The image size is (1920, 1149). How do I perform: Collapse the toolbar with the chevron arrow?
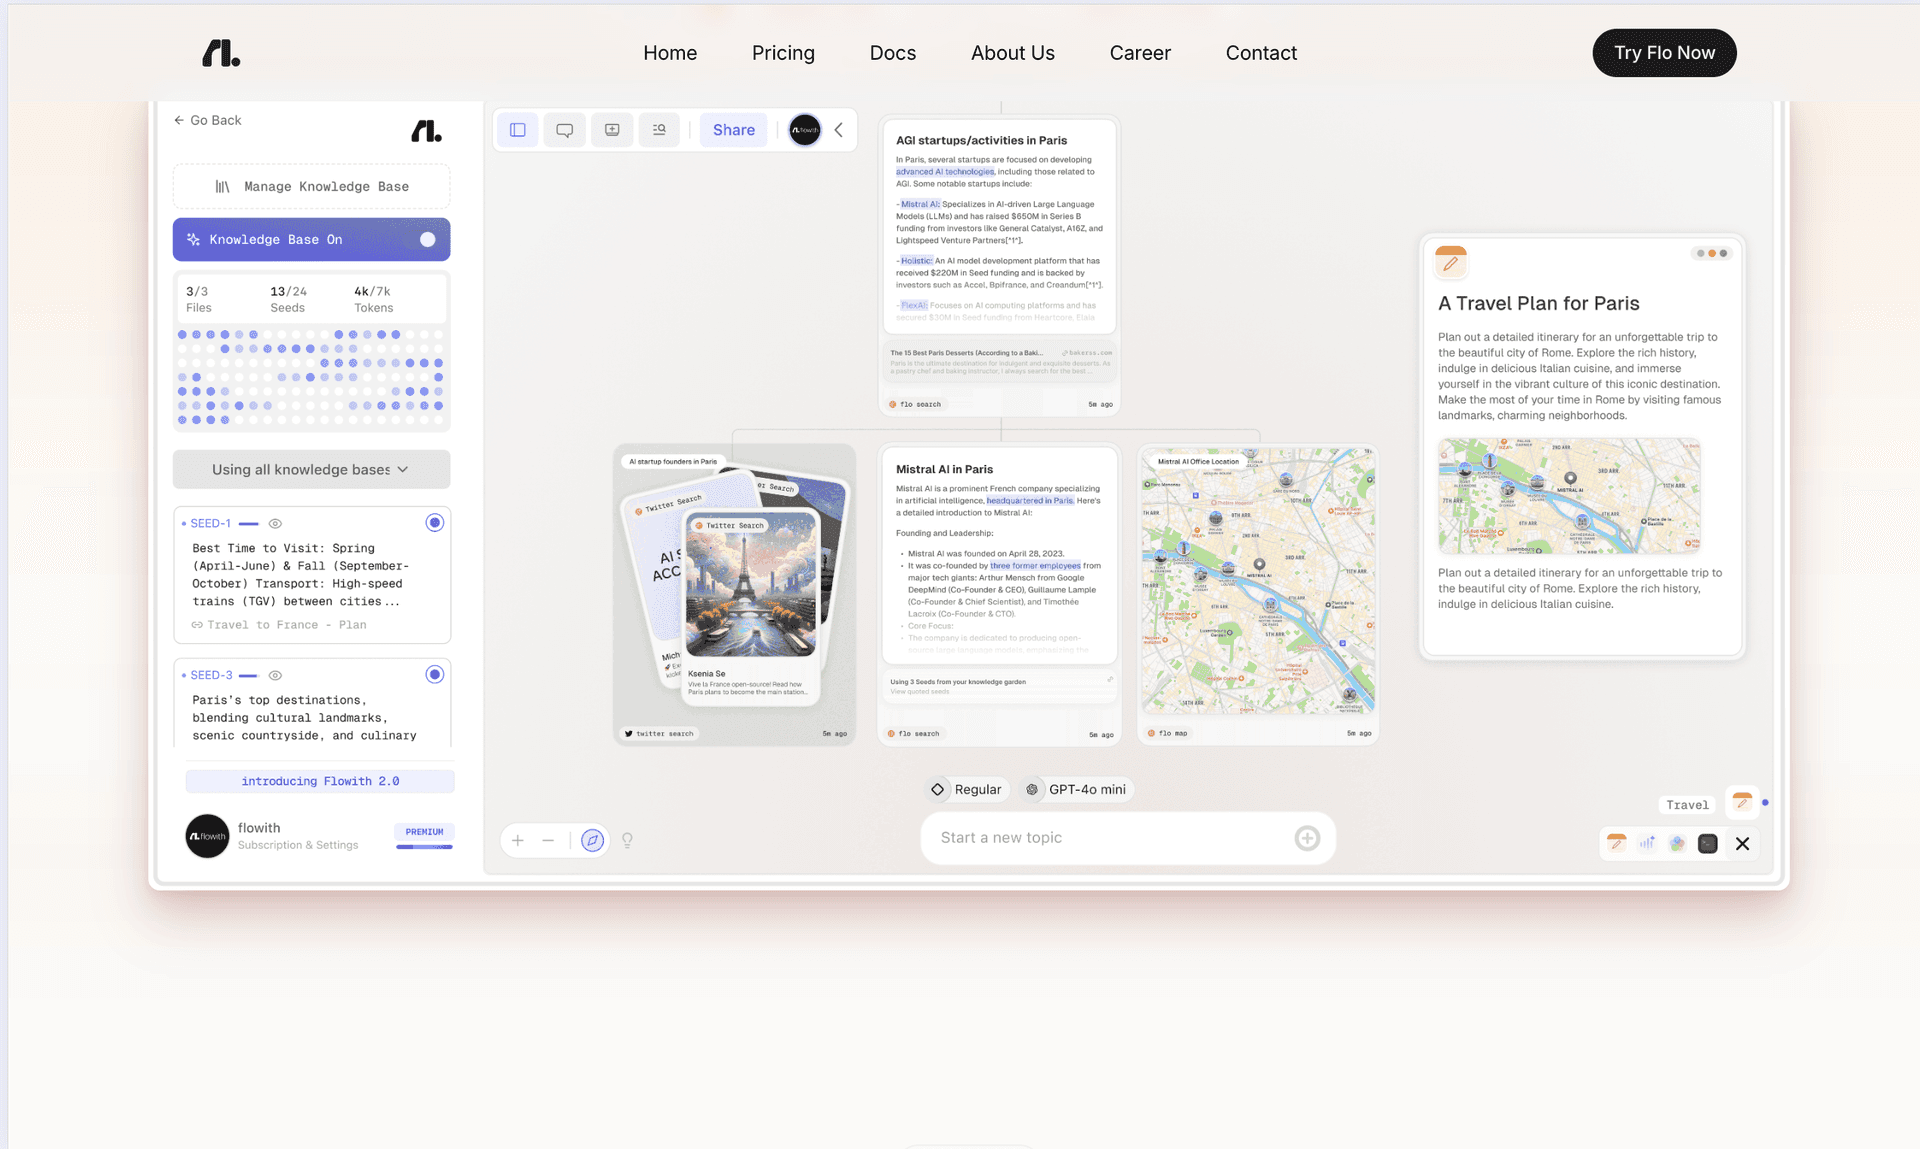point(839,130)
